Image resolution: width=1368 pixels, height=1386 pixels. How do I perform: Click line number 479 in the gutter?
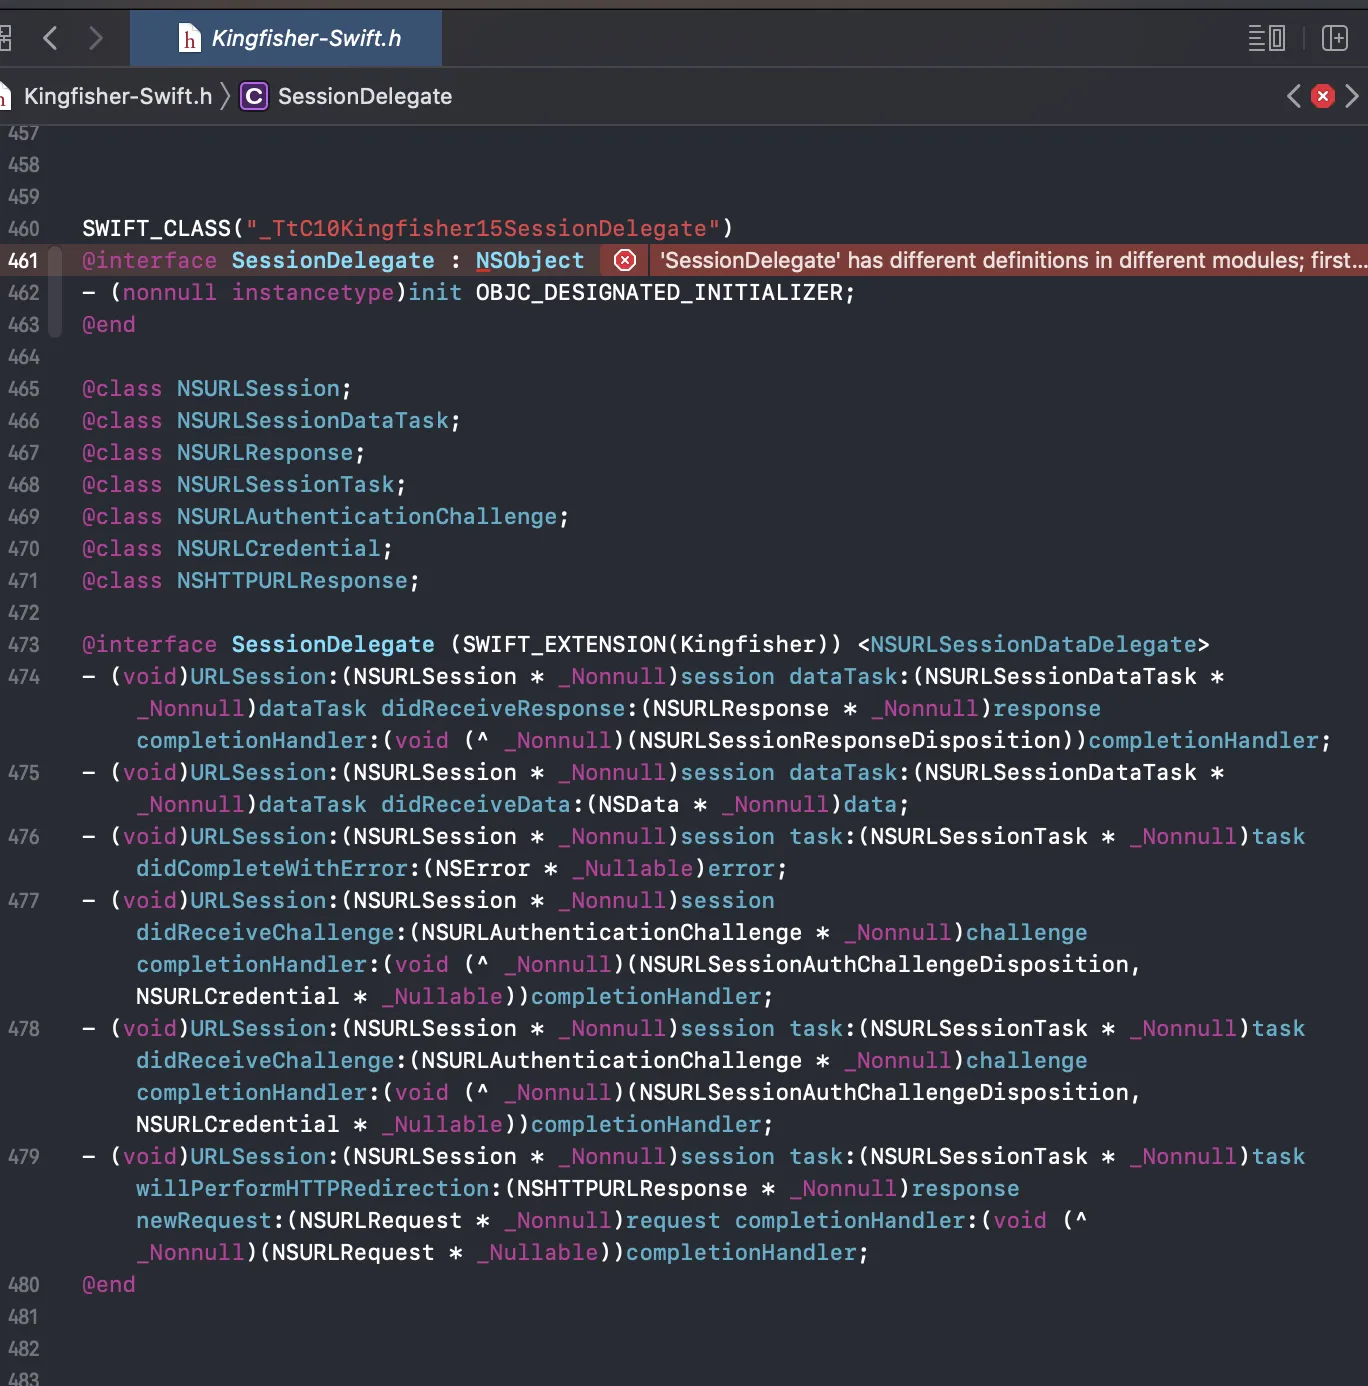point(23,1157)
